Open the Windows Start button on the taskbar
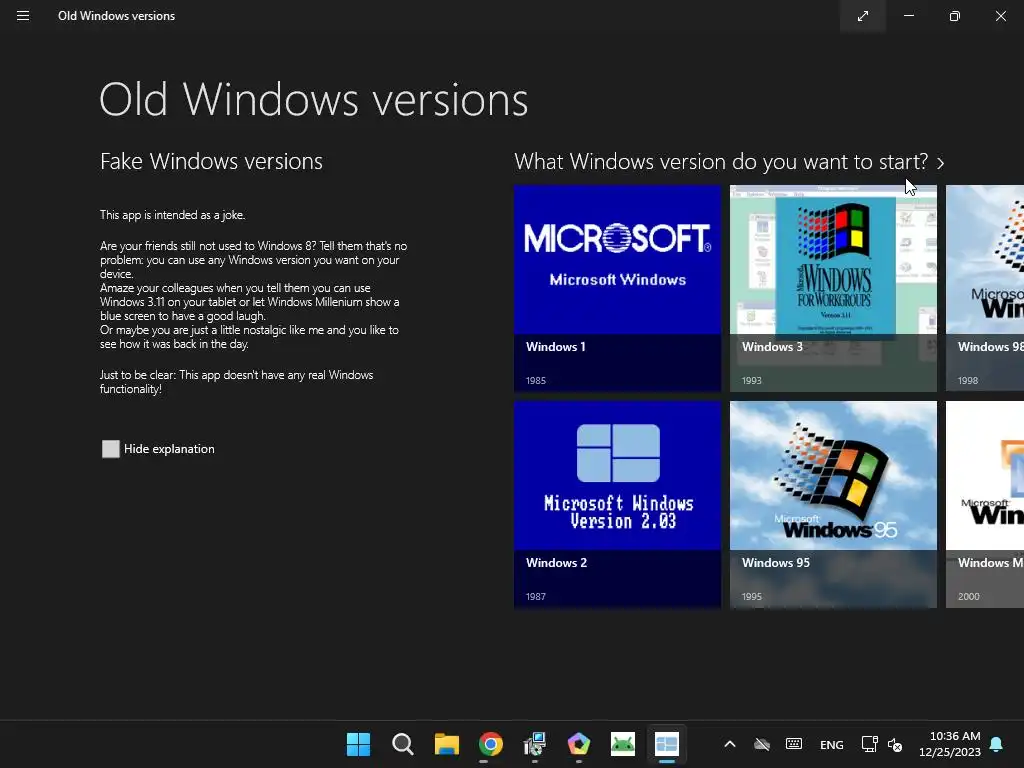The image size is (1024, 768). pos(359,744)
